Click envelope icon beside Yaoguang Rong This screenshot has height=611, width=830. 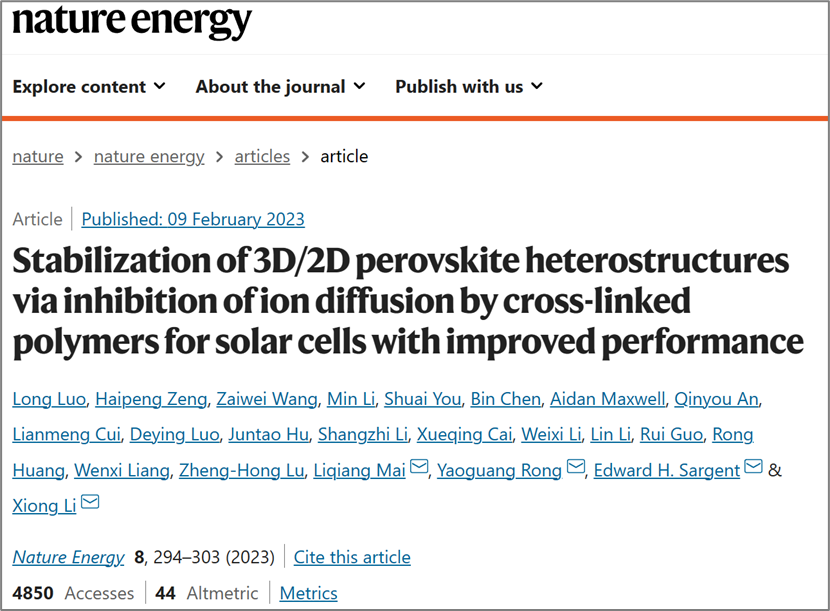click(576, 468)
